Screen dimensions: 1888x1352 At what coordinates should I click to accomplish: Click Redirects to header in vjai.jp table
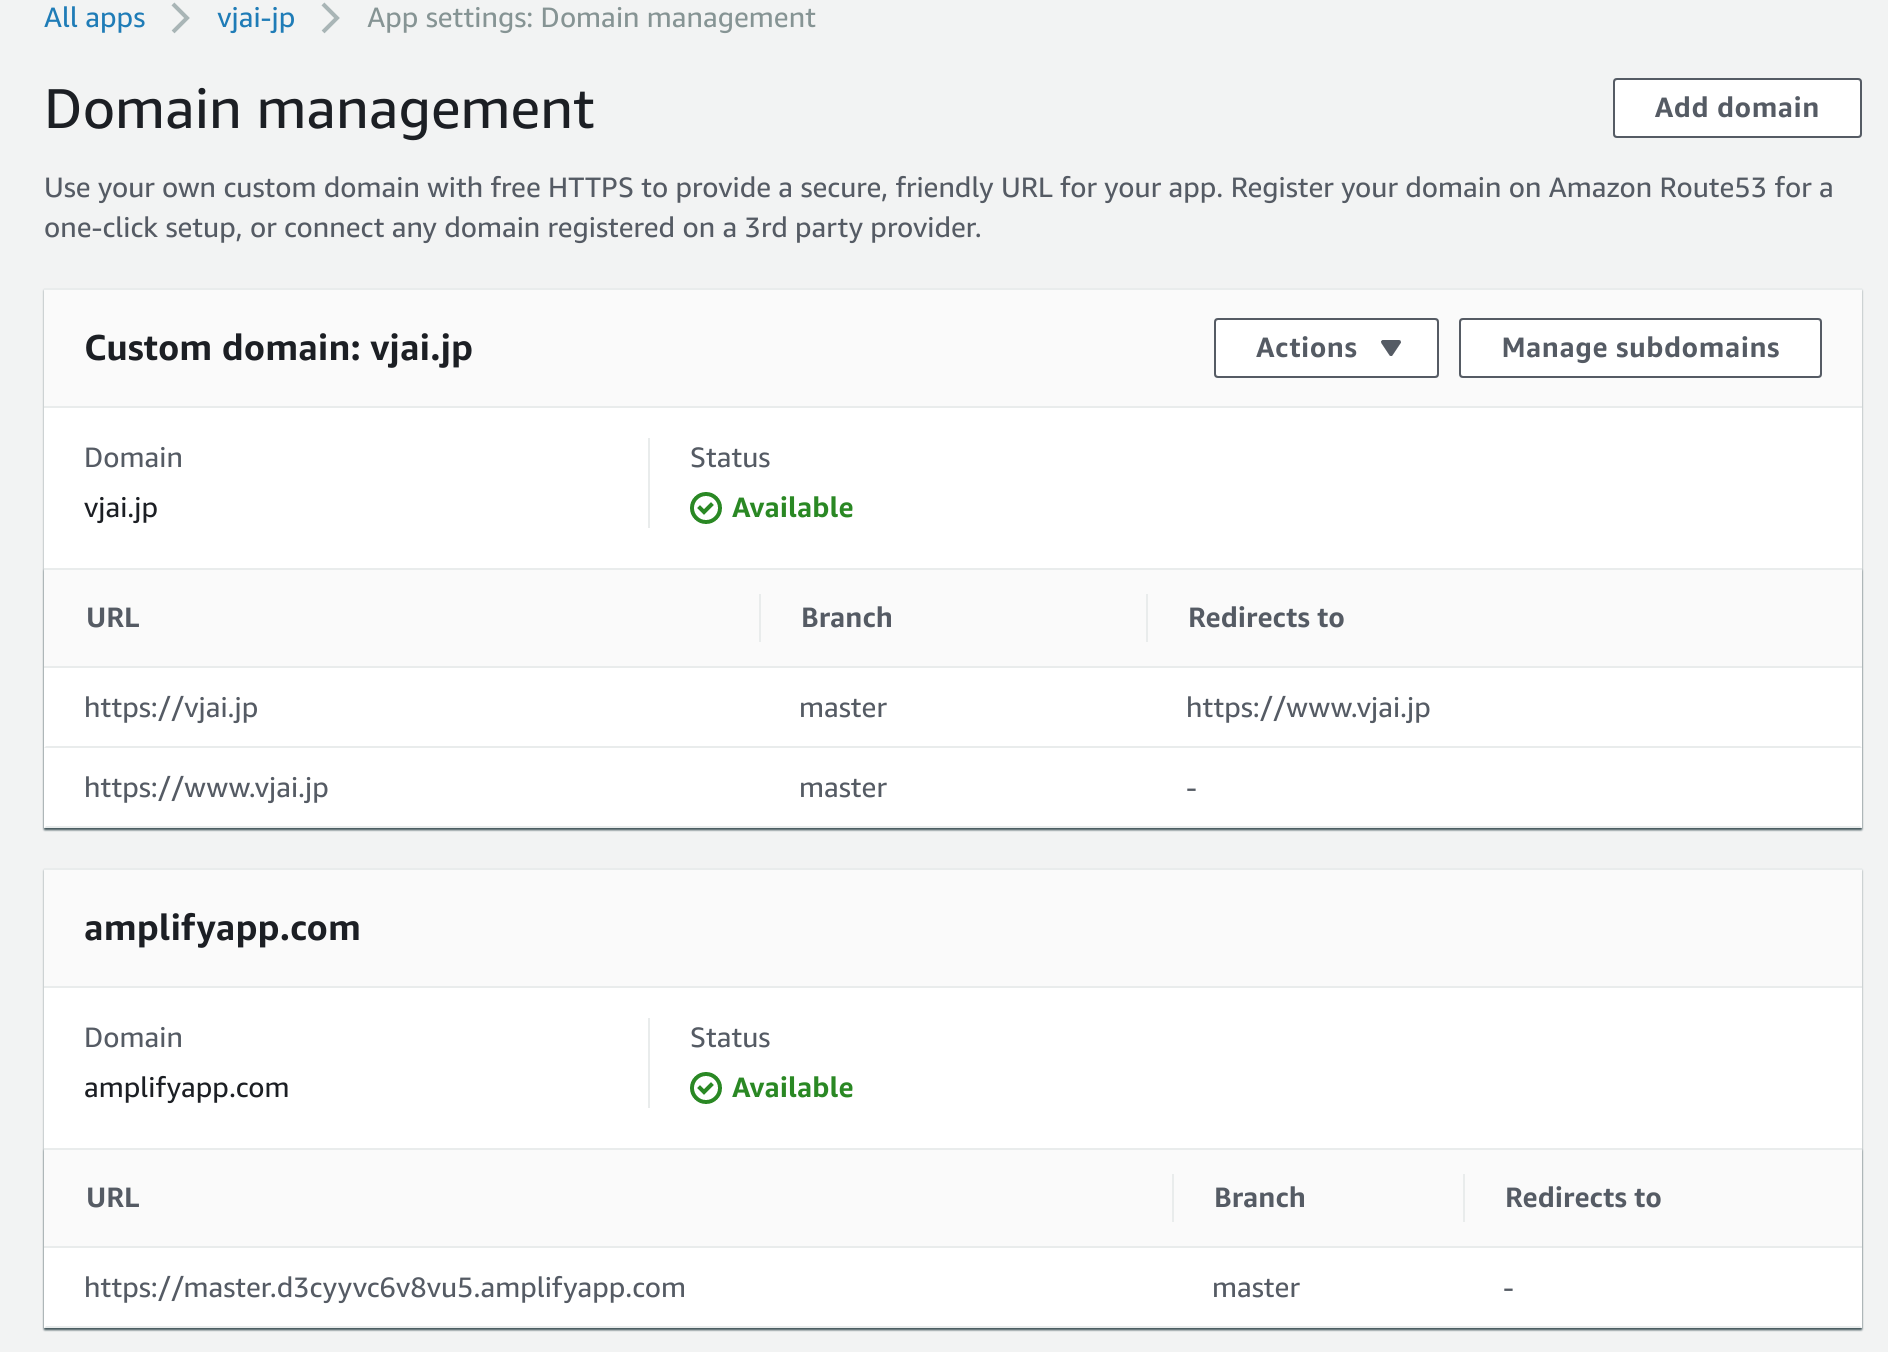(x=1266, y=618)
